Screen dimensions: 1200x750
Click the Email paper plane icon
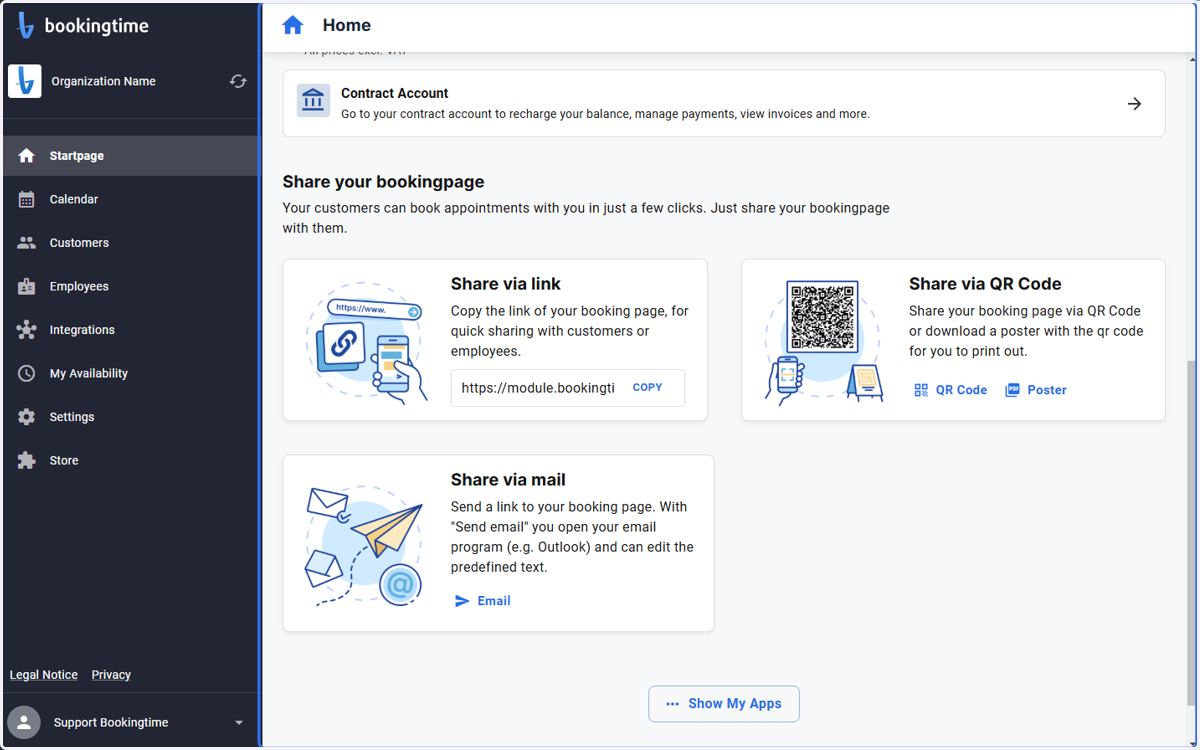[x=462, y=601]
